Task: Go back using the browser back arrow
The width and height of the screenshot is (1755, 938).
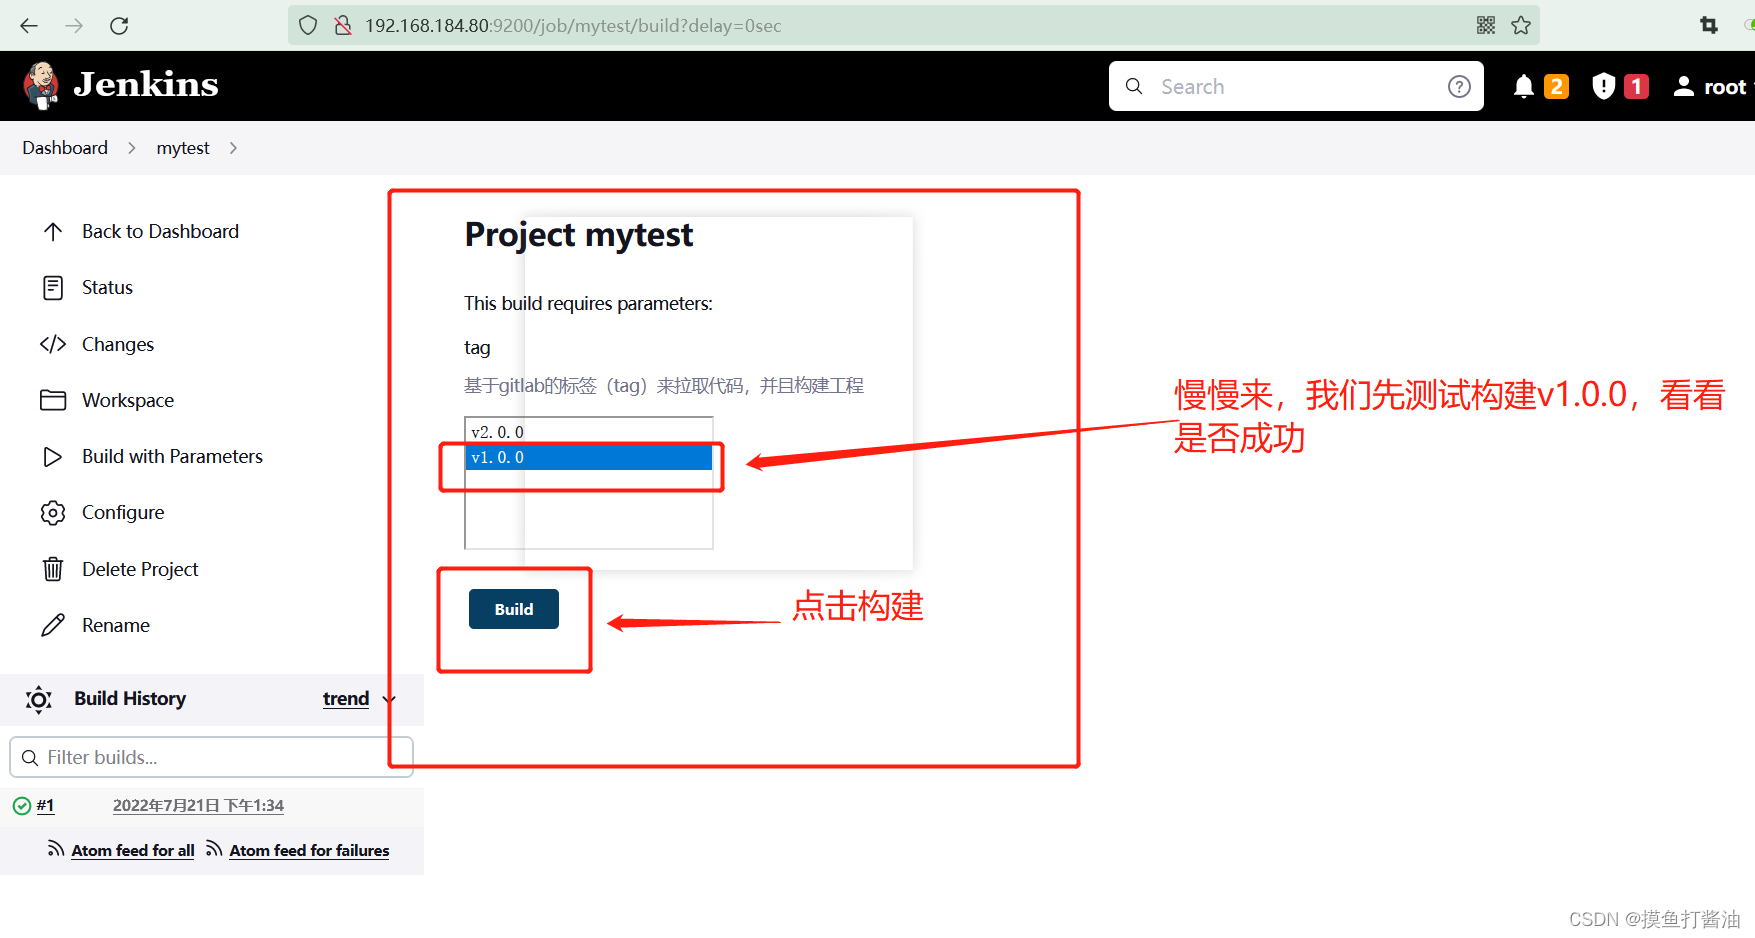Action: click(29, 26)
